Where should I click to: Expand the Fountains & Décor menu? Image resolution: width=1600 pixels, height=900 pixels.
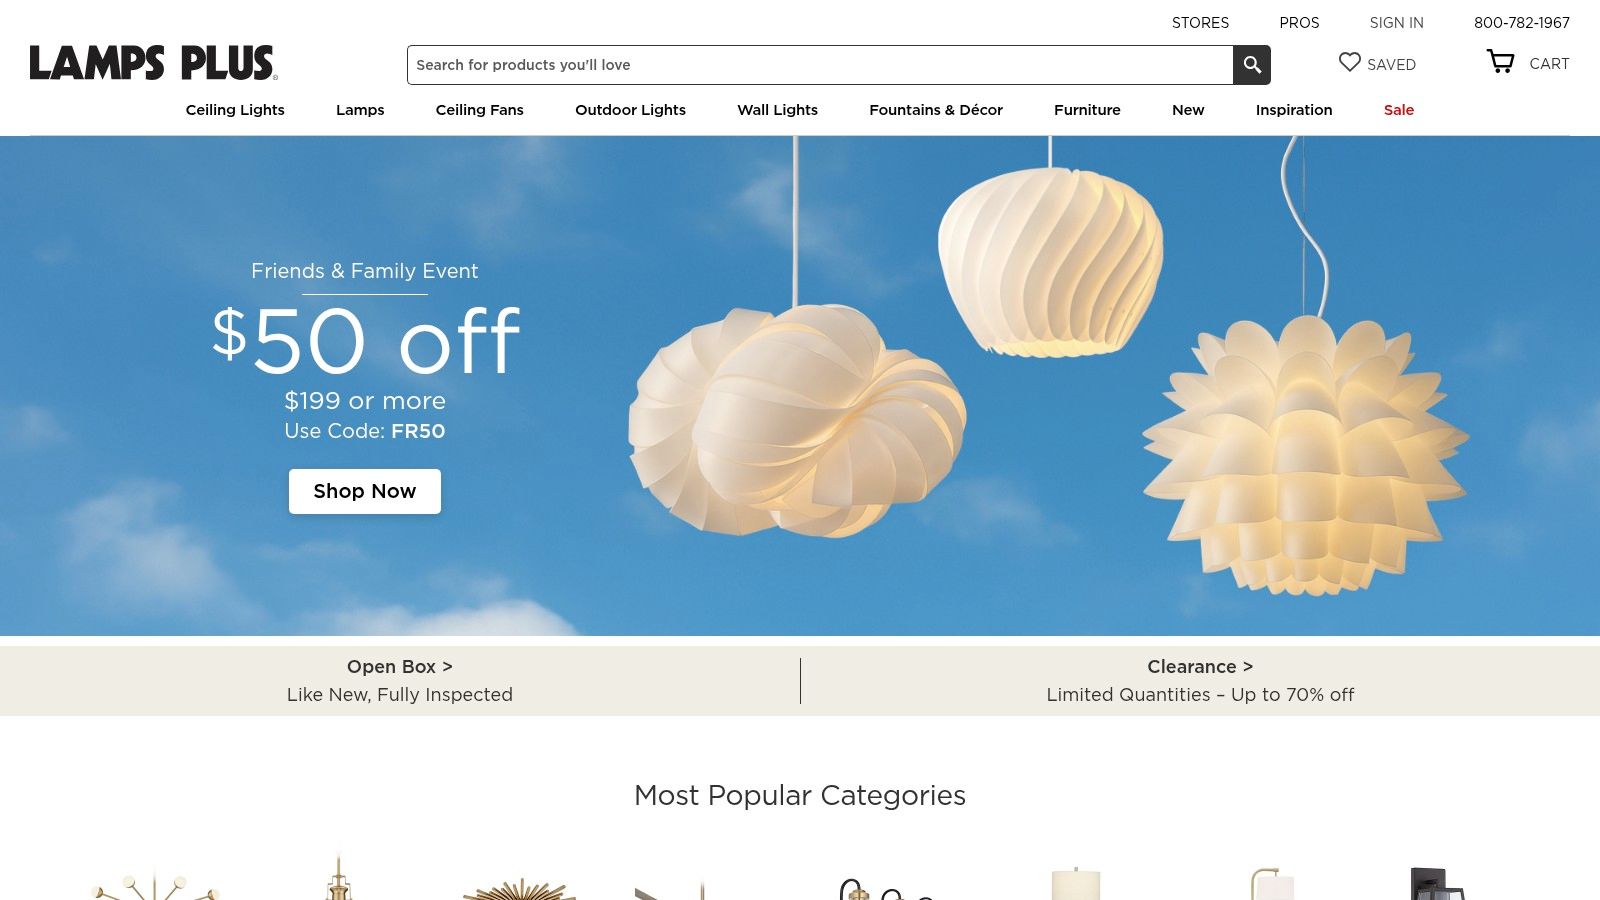point(936,110)
